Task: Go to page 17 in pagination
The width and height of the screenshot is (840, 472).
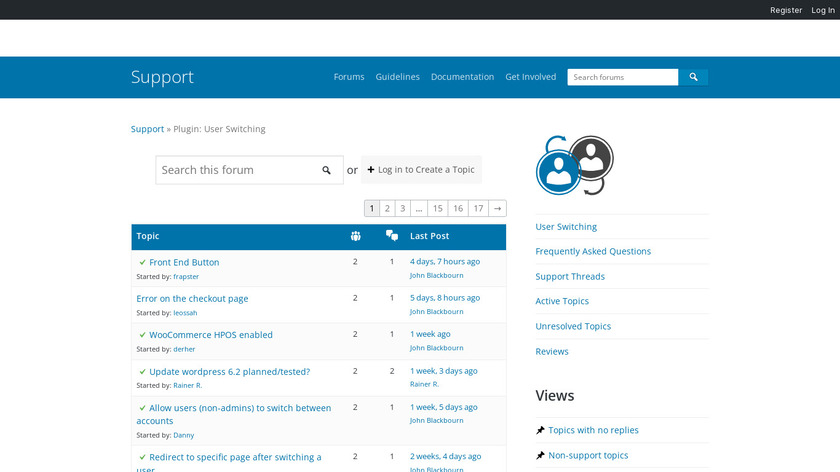Action: pyautogui.click(x=478, y=208)
